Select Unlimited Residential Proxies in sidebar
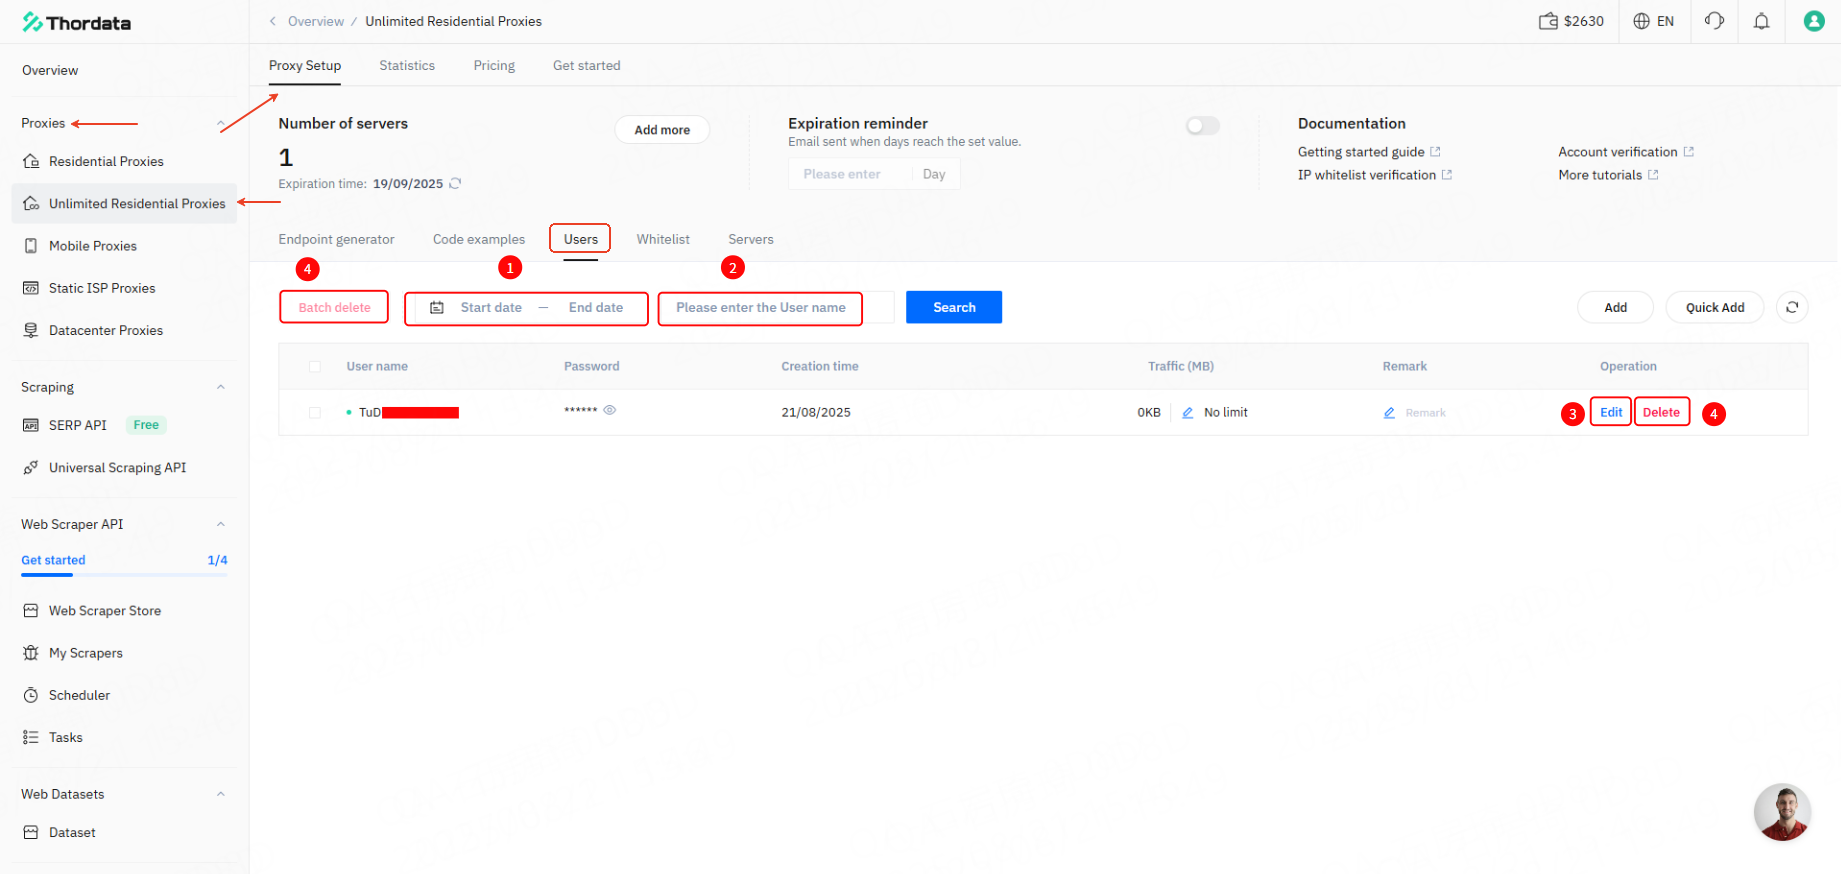This screenshot has height=874, width=1841. click(x=124, y=203)
